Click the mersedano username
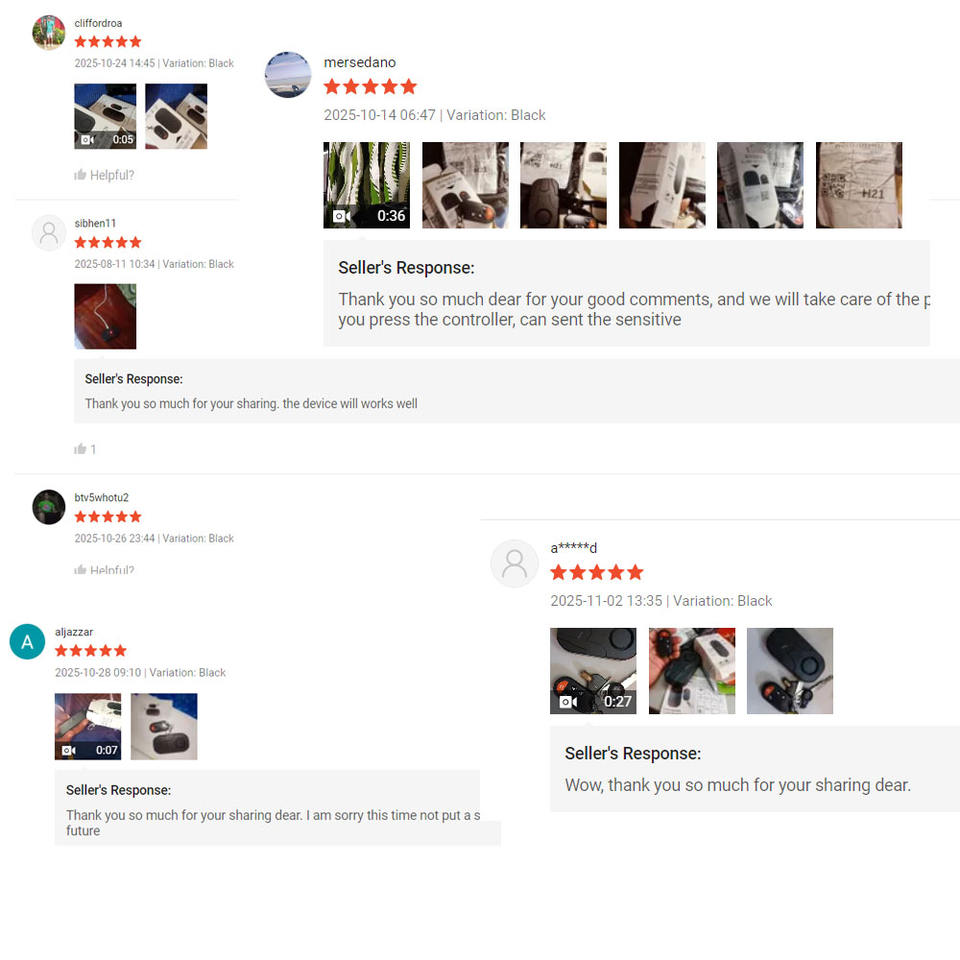Image resolution: width=960 pixels, height=960 pixels. (359, 62)
